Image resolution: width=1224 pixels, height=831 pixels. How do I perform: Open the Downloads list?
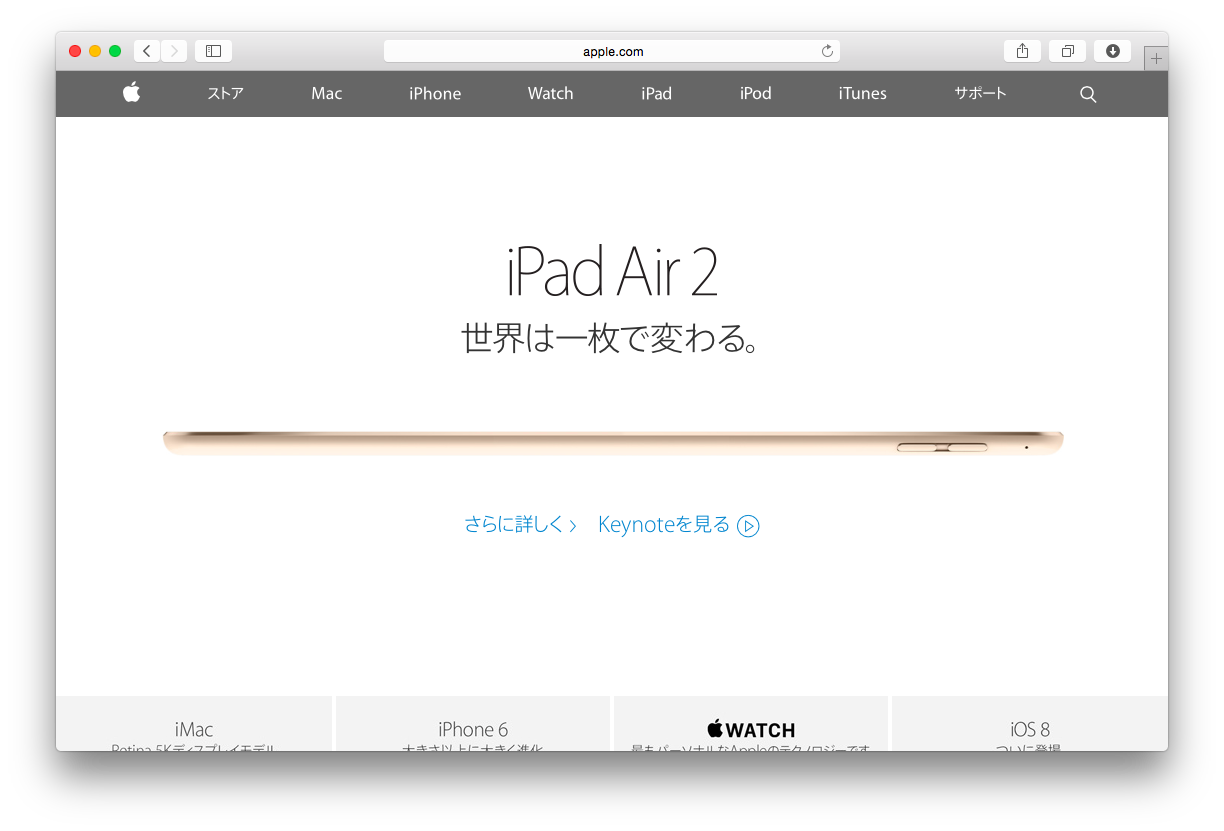pyautogui.click(x=1112, y=51)
